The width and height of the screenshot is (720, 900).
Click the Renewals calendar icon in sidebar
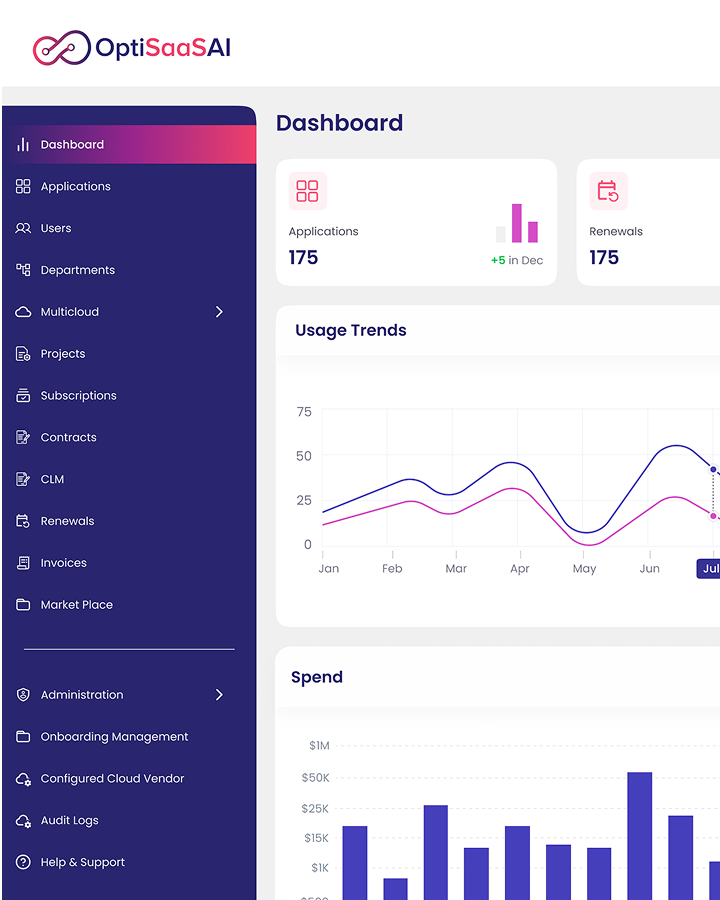point(23,521)
